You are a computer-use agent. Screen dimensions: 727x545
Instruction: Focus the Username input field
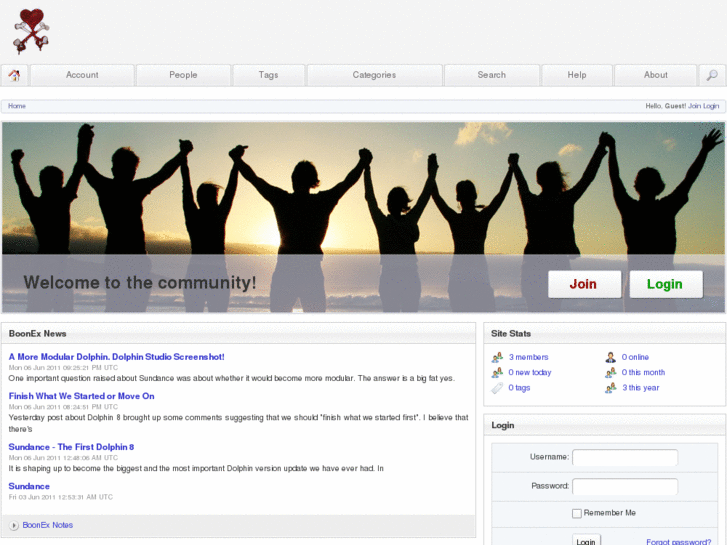pyautogui.click(x=624, y=457)
